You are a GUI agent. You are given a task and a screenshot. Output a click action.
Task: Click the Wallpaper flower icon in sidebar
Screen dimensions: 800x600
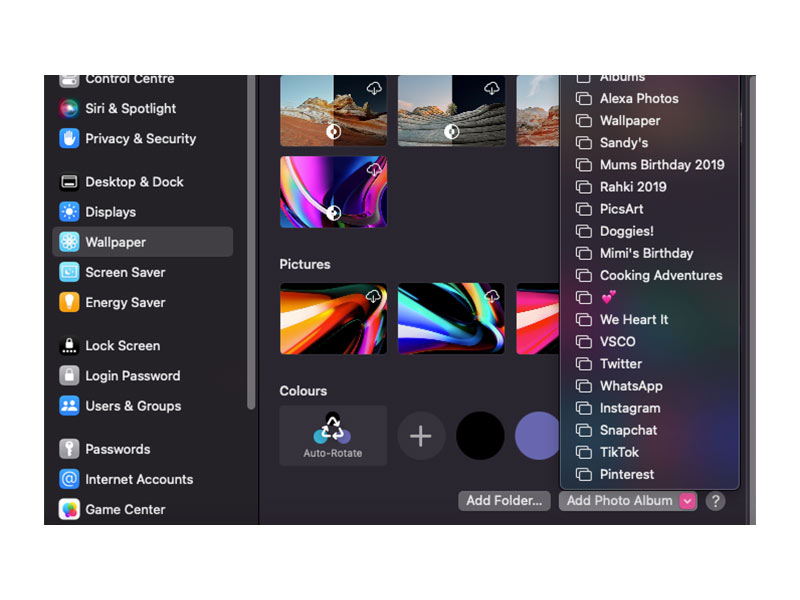69,242
